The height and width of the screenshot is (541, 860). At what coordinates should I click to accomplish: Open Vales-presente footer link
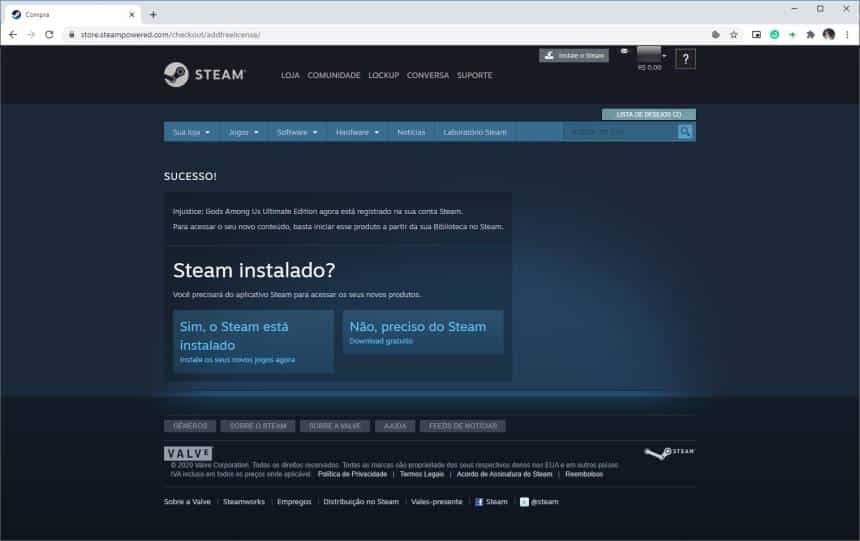coord(437,501)
